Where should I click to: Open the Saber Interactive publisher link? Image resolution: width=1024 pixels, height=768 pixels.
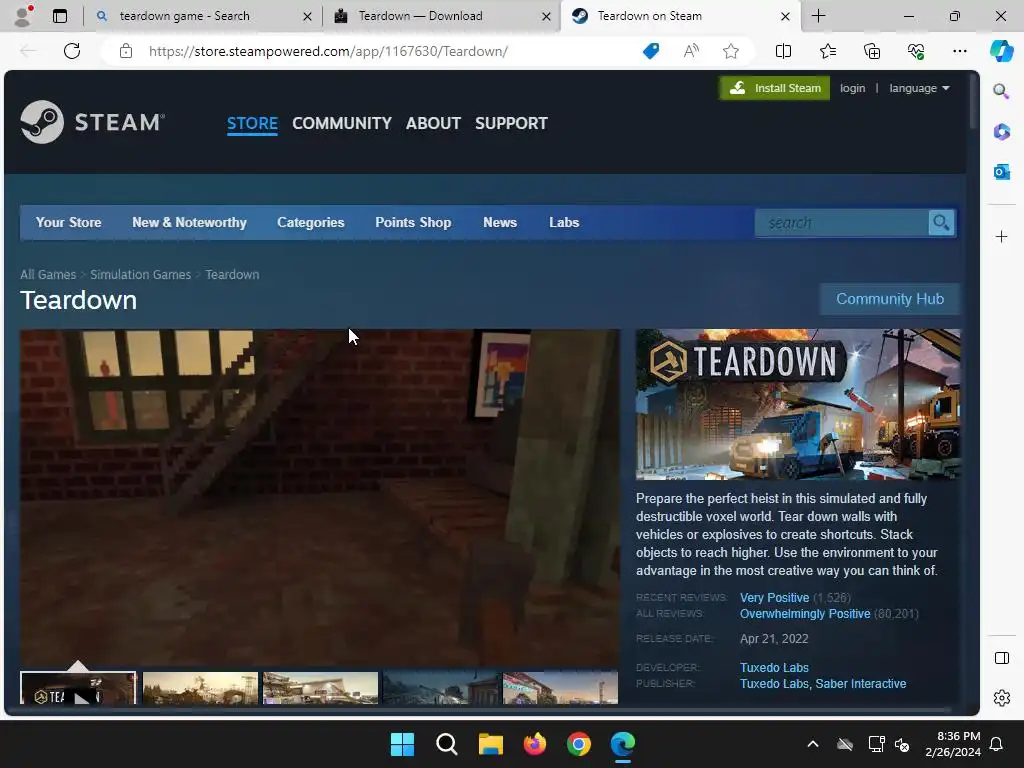click(x=861, y=684)
